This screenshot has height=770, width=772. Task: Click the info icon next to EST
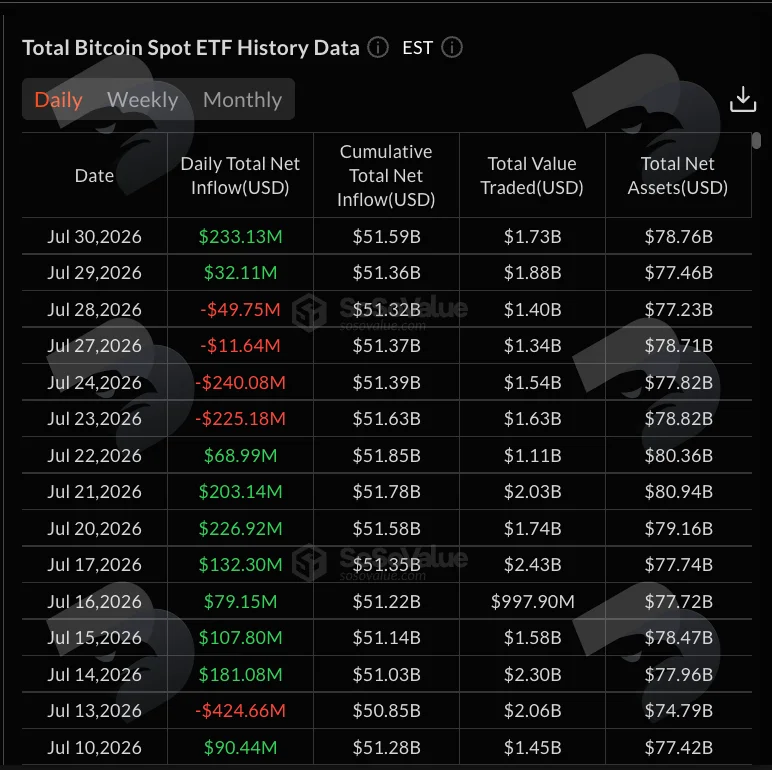(x=451, y=48)
